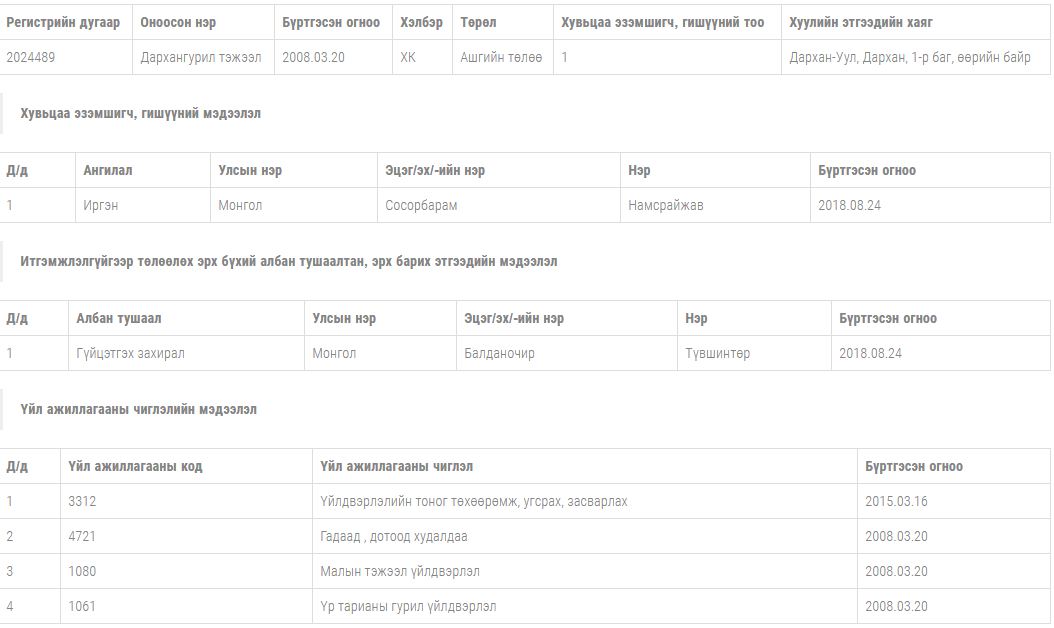Select position 'Гүйцэтгэх захирал'

[130, 353]
